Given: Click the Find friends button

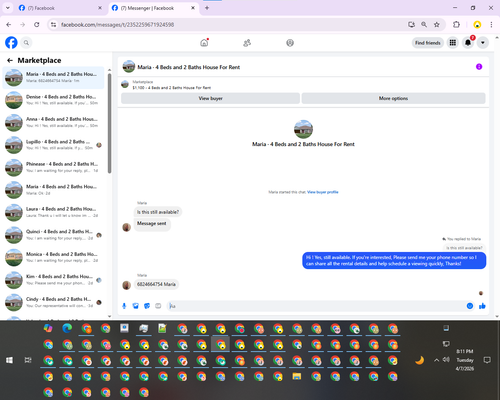Looking at the screenshot, I should (428, 43).
